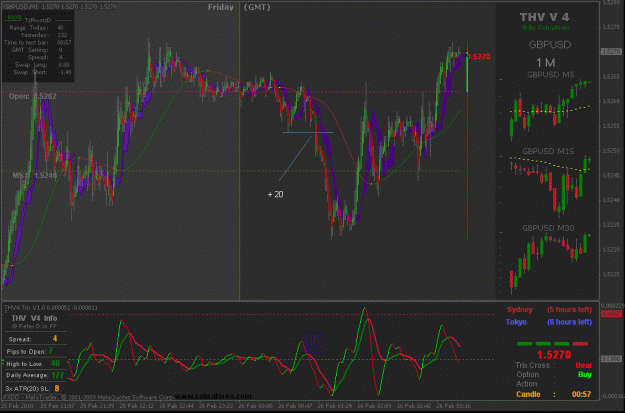Click the blue 'Tokyo' session label
The image size is (625, 413).
point(517,322)
